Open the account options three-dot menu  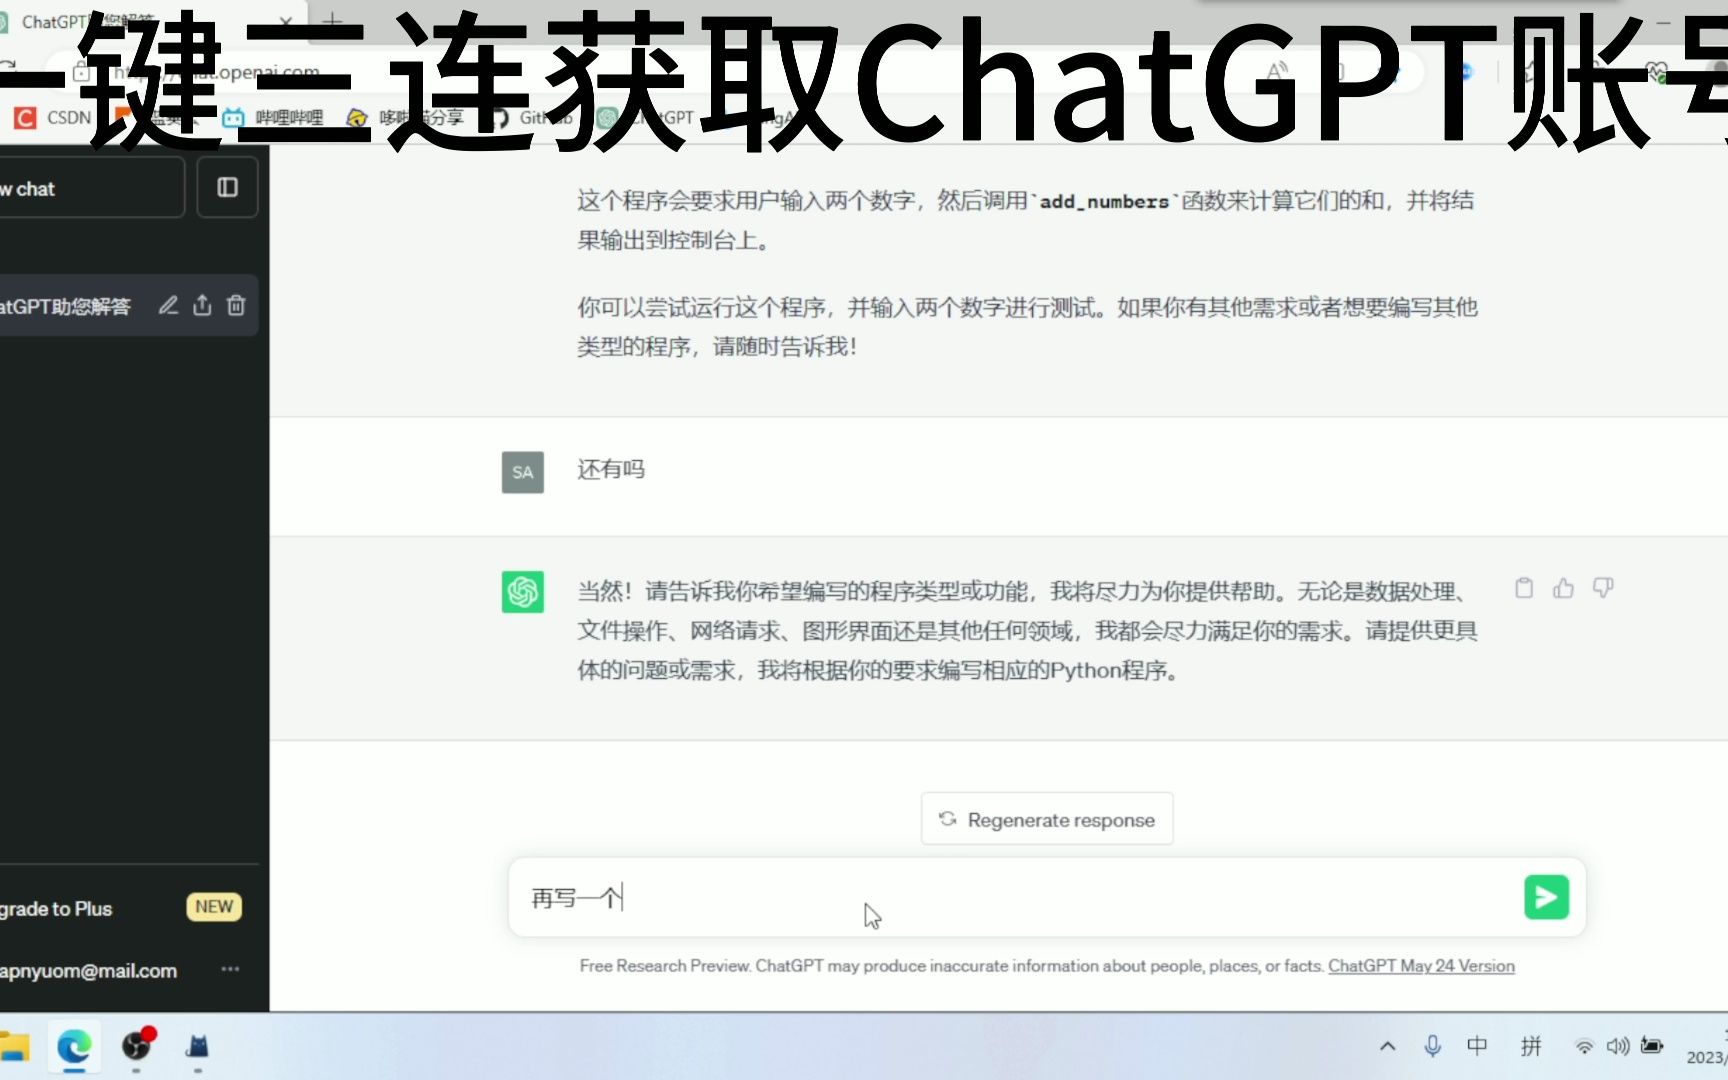click(x=229, y=969)
